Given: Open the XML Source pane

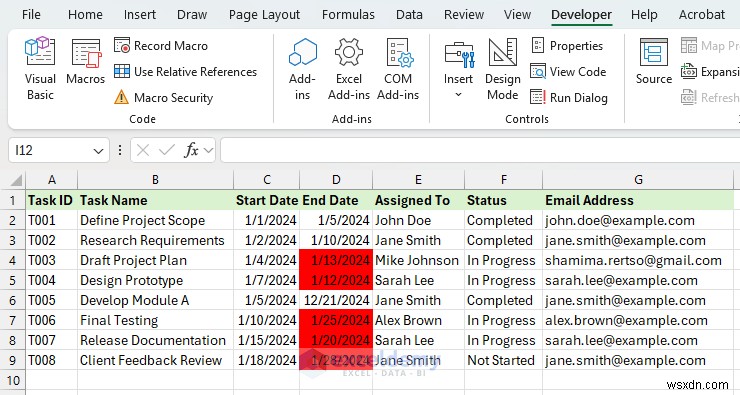Looking at the screenshot, I should pos(654,61).
